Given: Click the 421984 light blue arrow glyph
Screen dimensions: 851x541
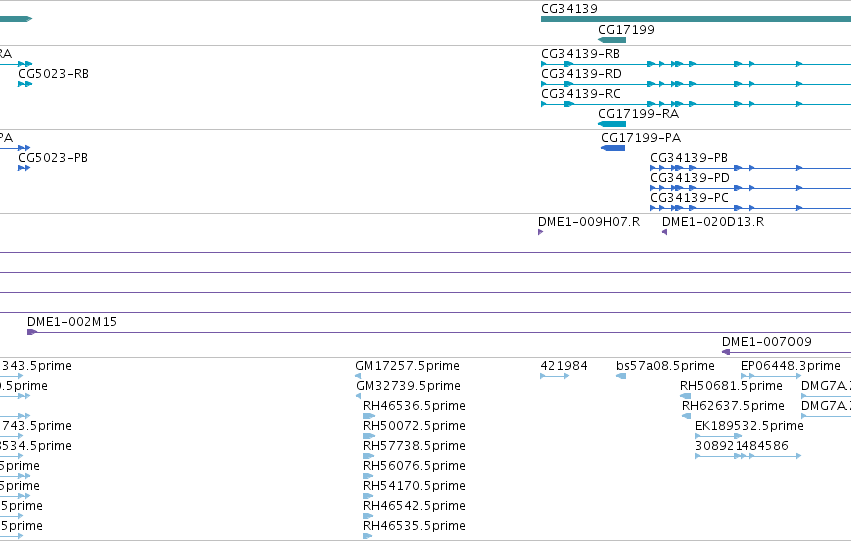Looking at the screenshot, I should (555, 376).
